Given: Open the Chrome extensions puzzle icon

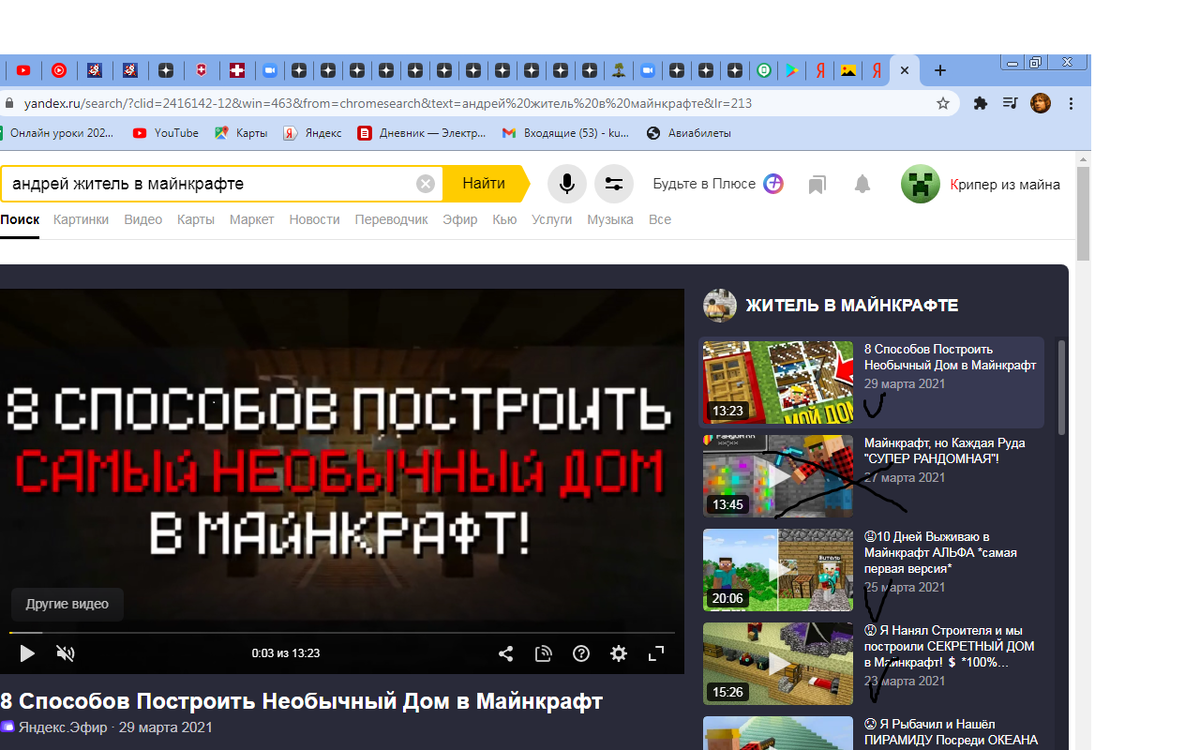Looking at the screenshot, I should tap(980, 103).
